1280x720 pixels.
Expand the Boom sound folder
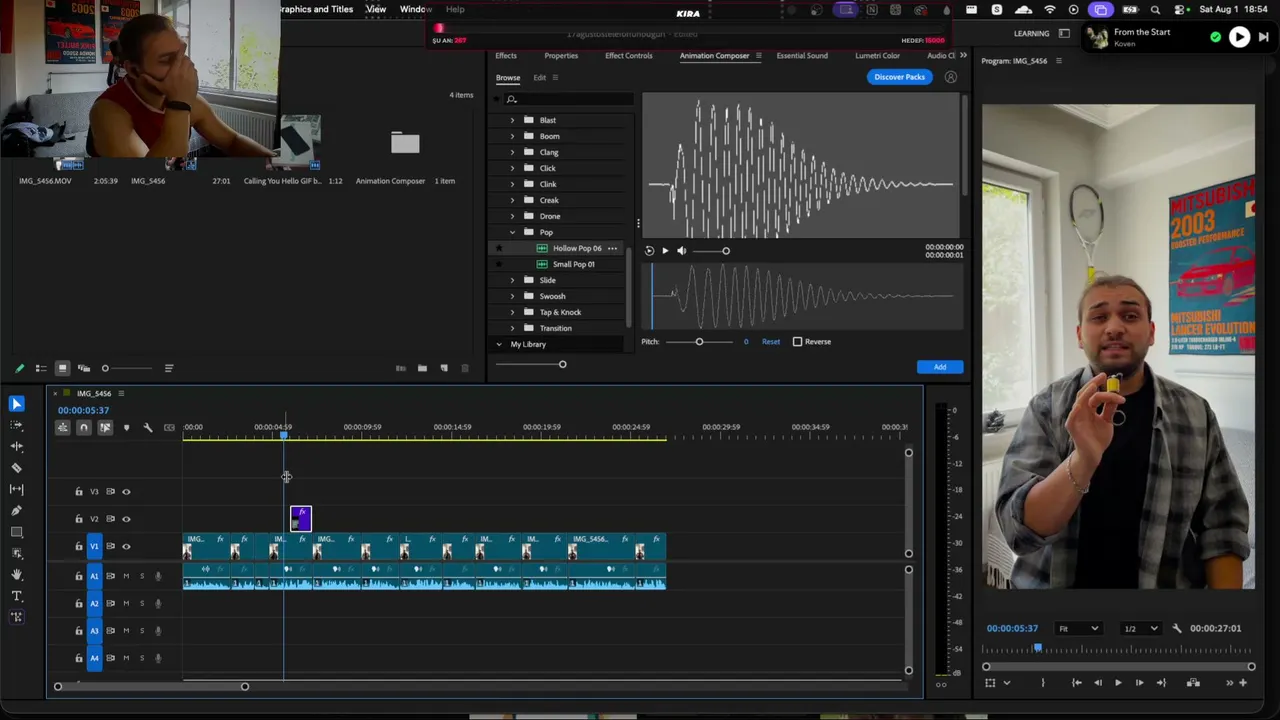click(x=513, y=136)
